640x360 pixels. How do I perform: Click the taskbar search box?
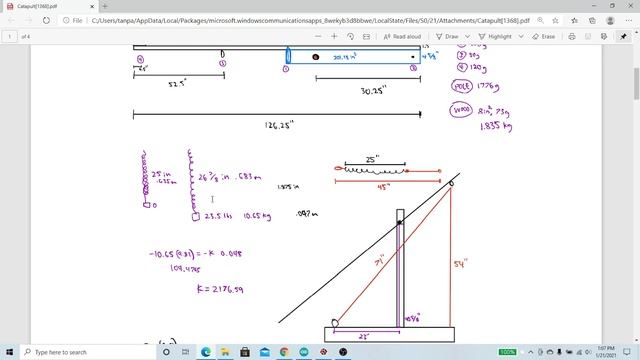coord(88,352)
